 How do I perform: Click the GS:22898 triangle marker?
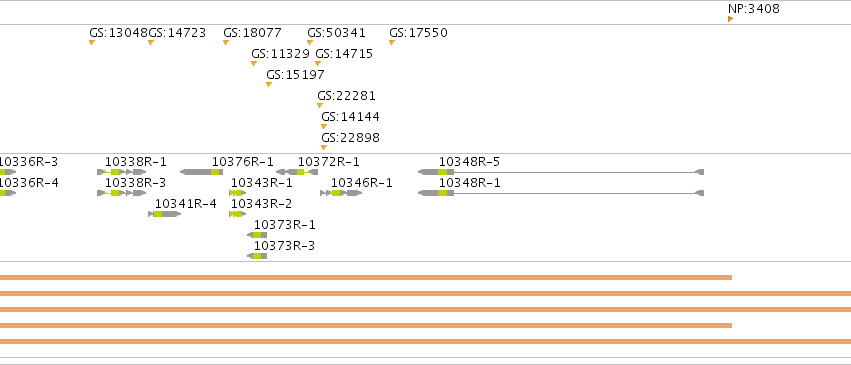pyautogui.click(x=324, y=147)
